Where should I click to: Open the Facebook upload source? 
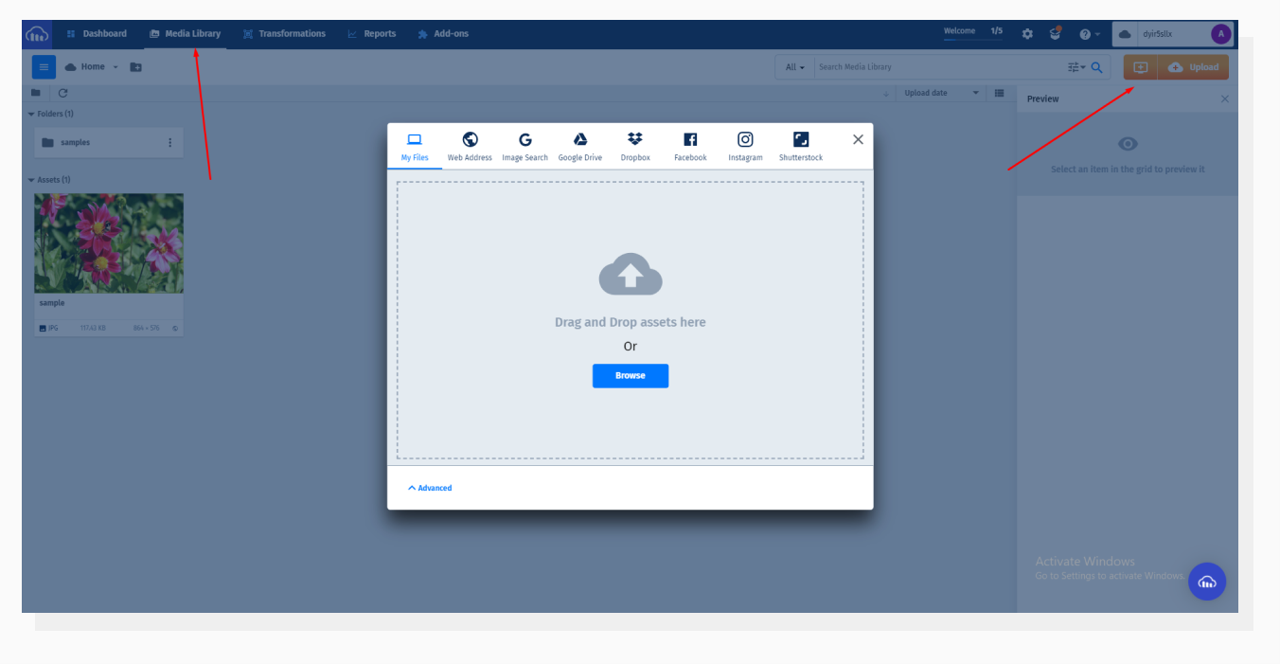[x=690, y=145]
